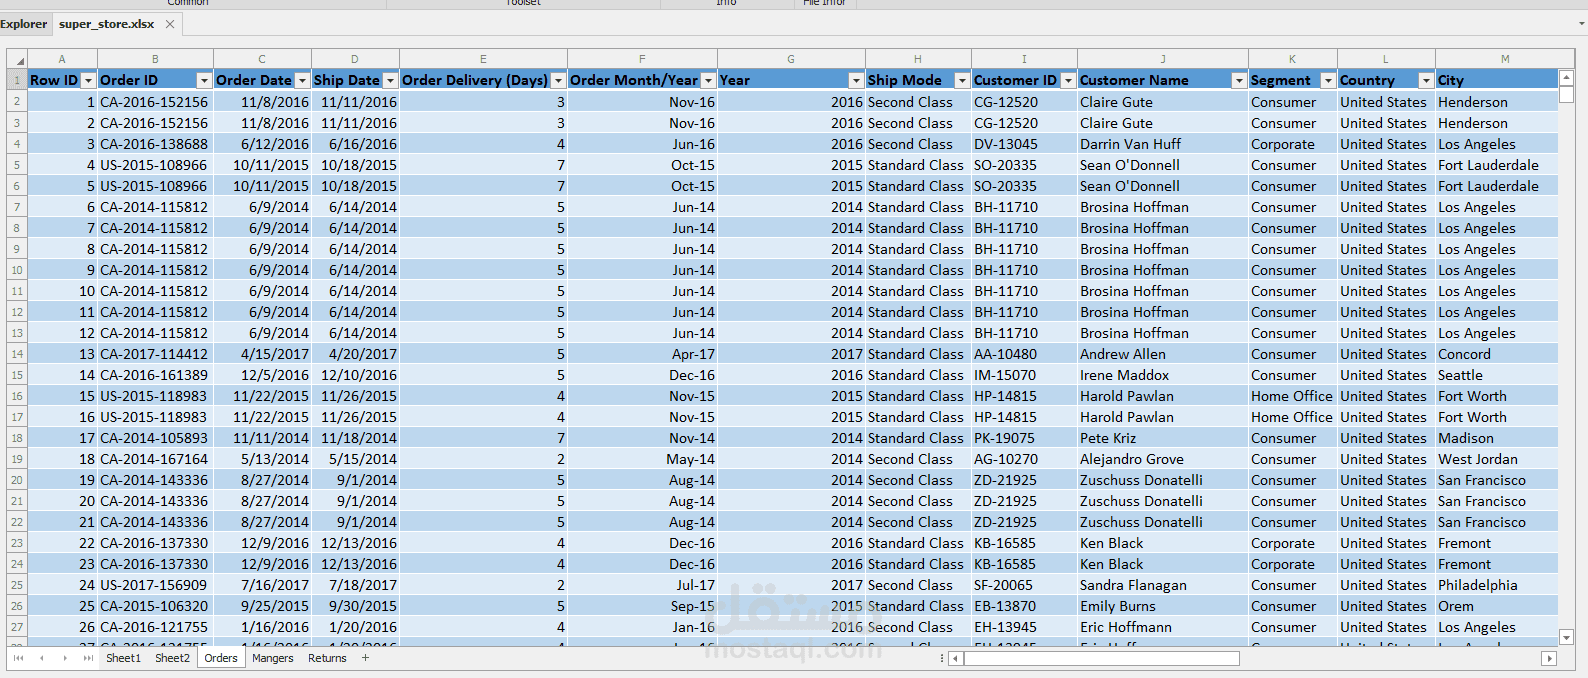Switch to Sheet1 tab
Image resolution: width=1588 pixels, height=678 pixels.
123,658
